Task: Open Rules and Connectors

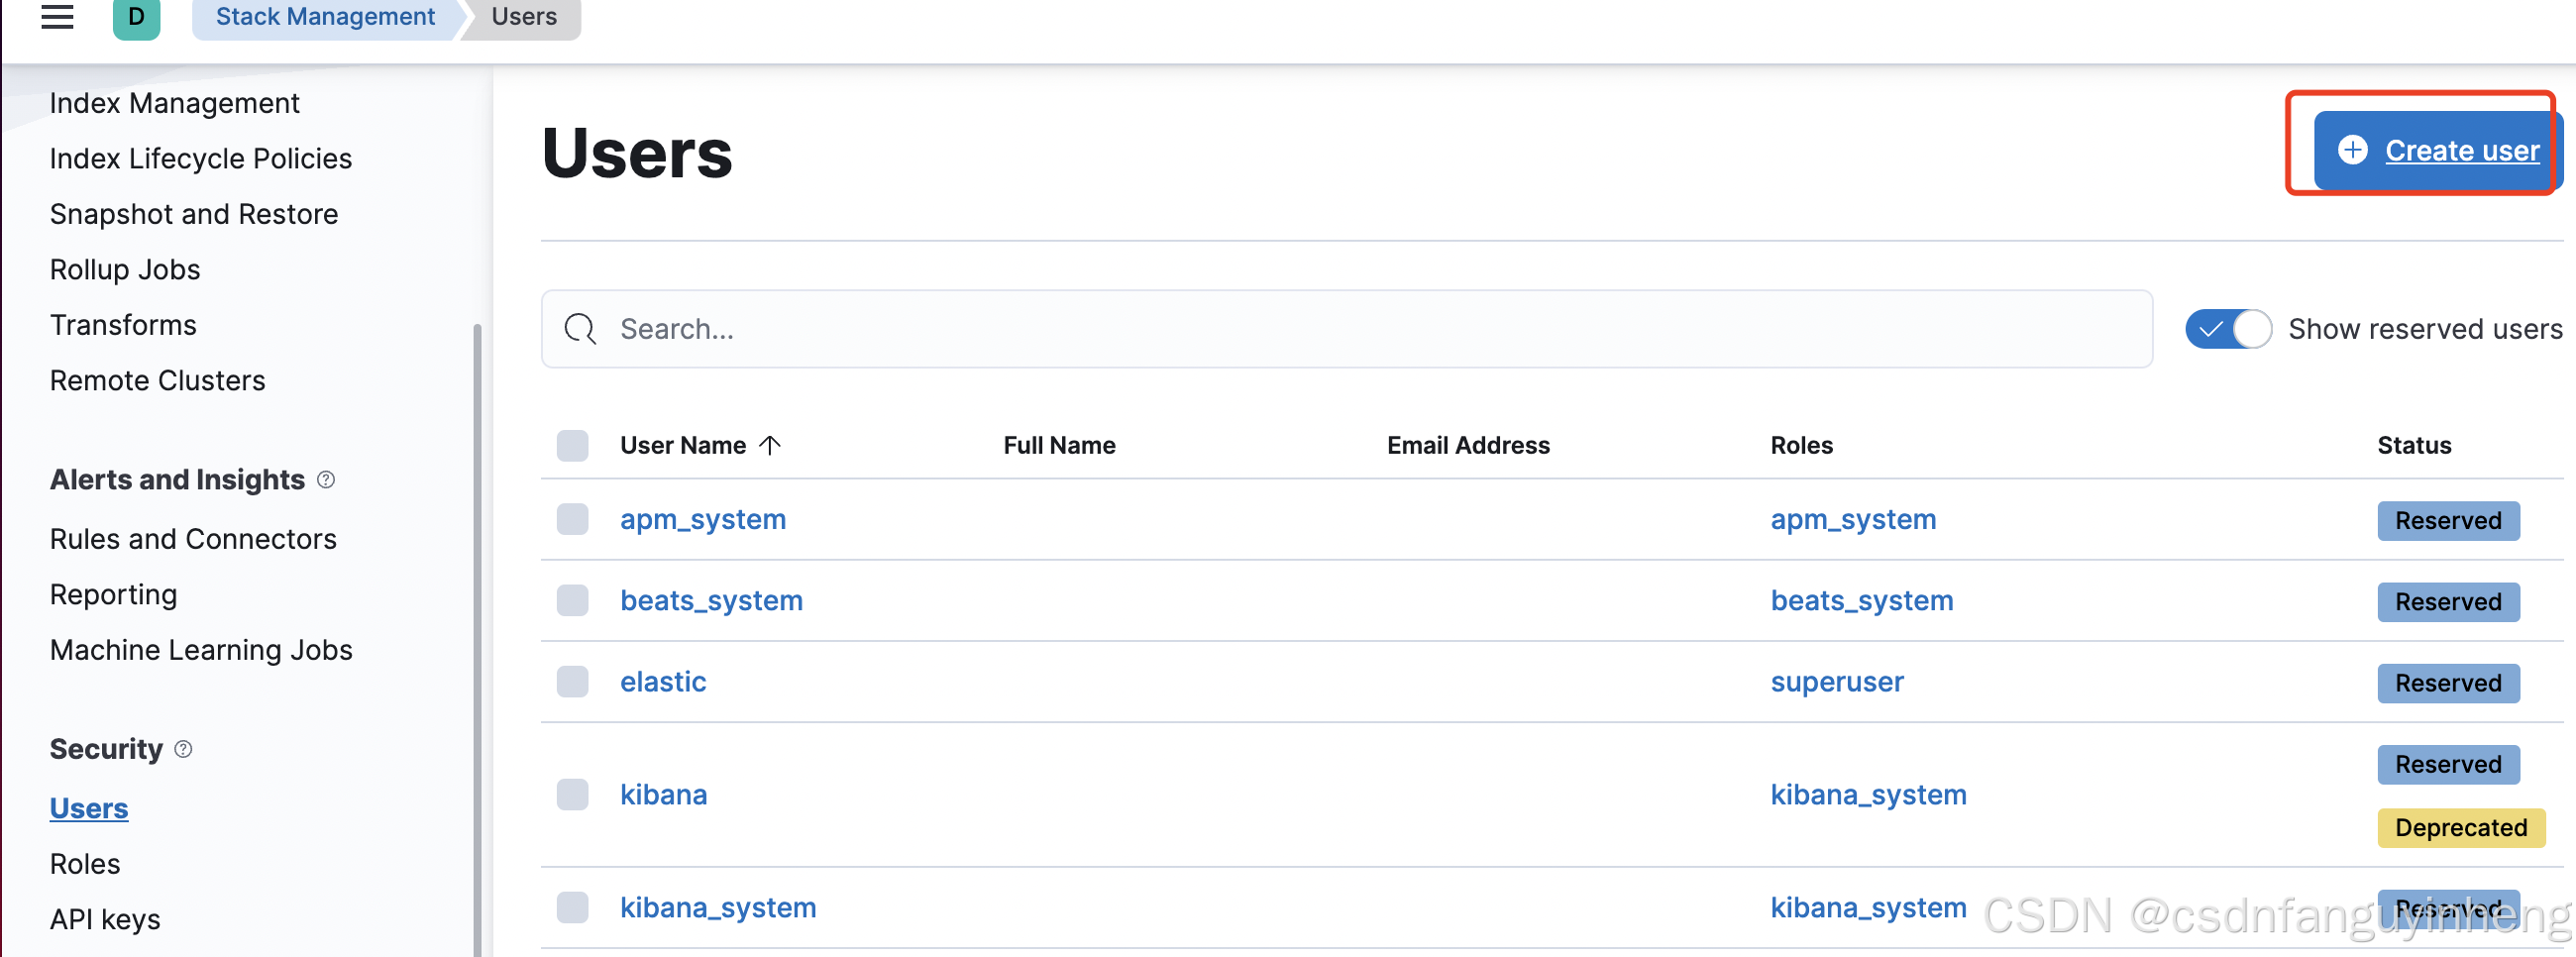Action: point(193,539)
